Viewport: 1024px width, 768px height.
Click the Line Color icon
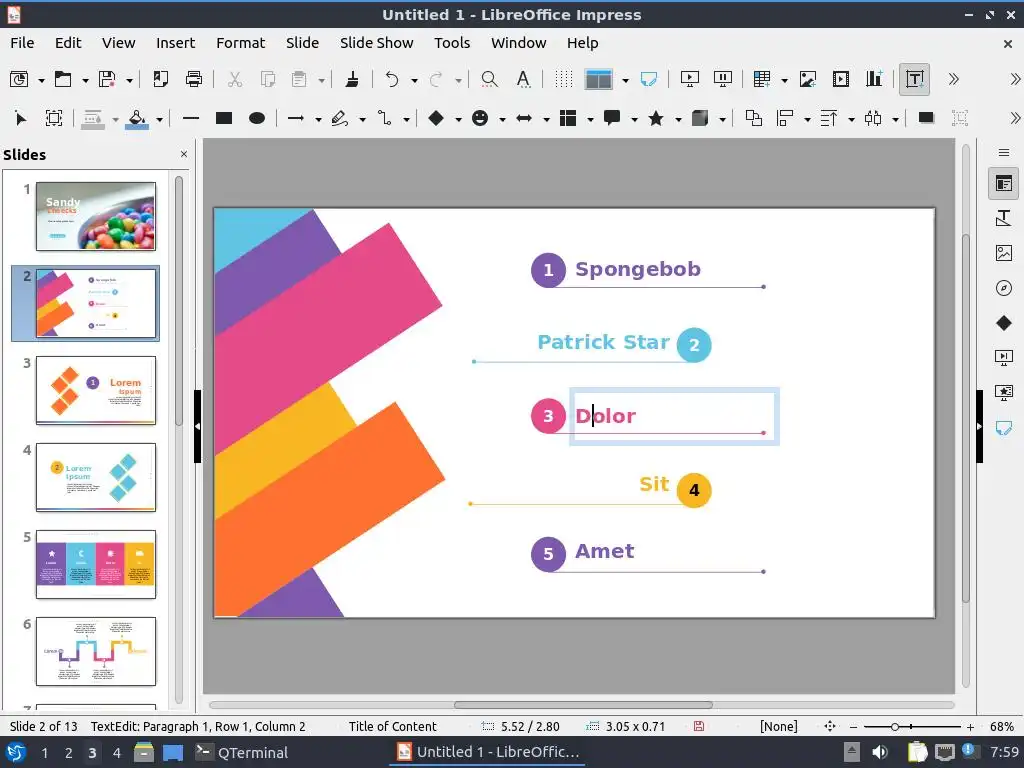[x=92, y=119]
